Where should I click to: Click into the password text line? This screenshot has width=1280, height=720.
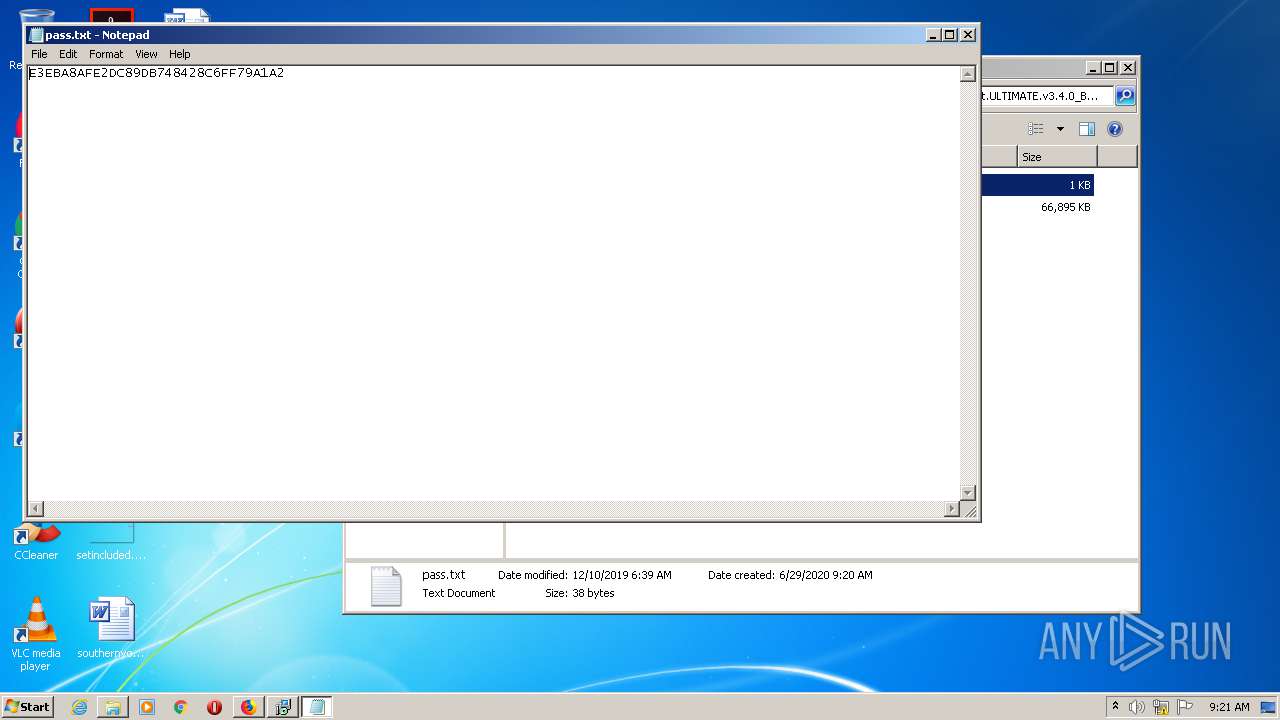coord(156,73)
